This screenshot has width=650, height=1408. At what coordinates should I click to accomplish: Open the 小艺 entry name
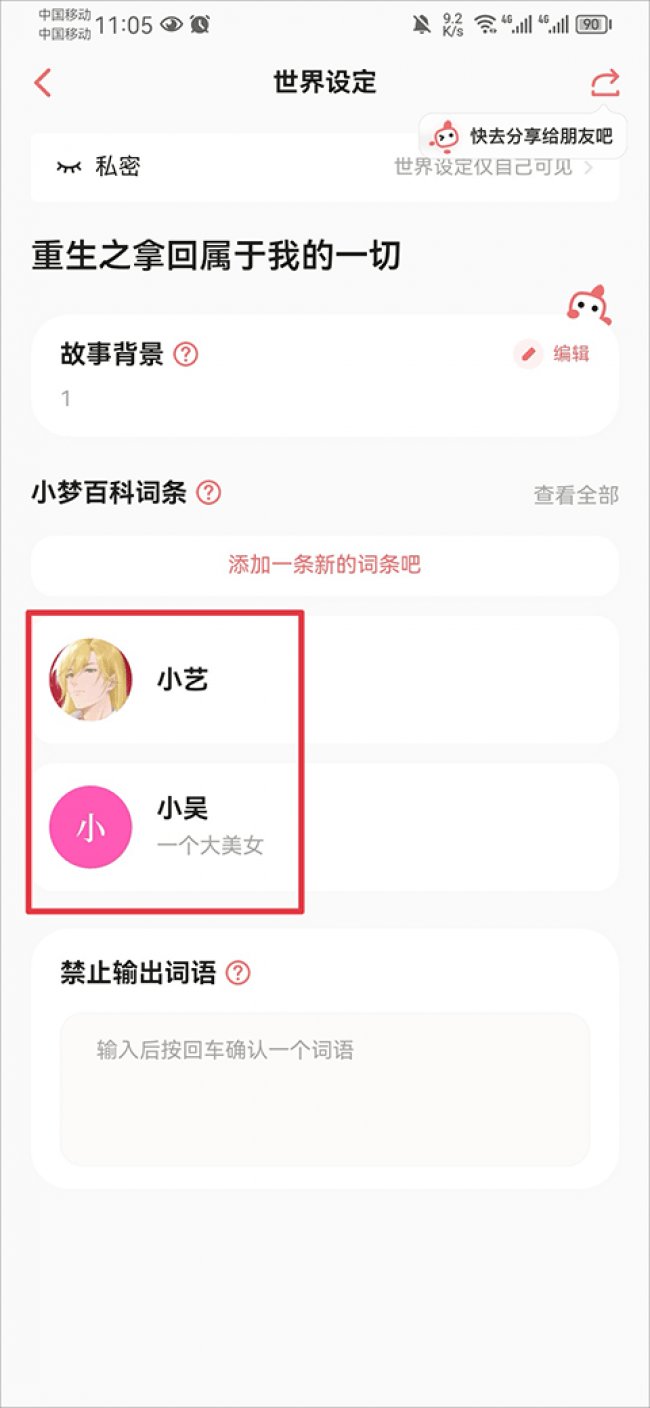click(x=182, y=680)
